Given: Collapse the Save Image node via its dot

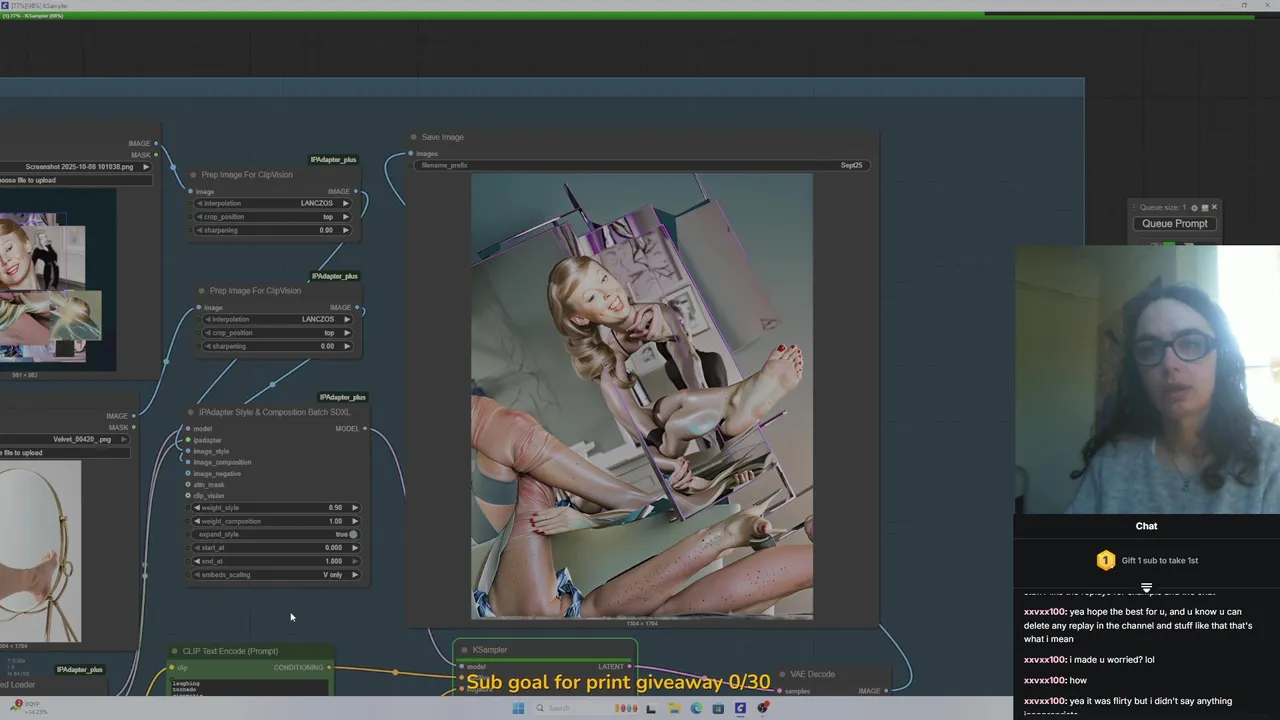Looking at the screenshot, I should [x=413, y=137].
